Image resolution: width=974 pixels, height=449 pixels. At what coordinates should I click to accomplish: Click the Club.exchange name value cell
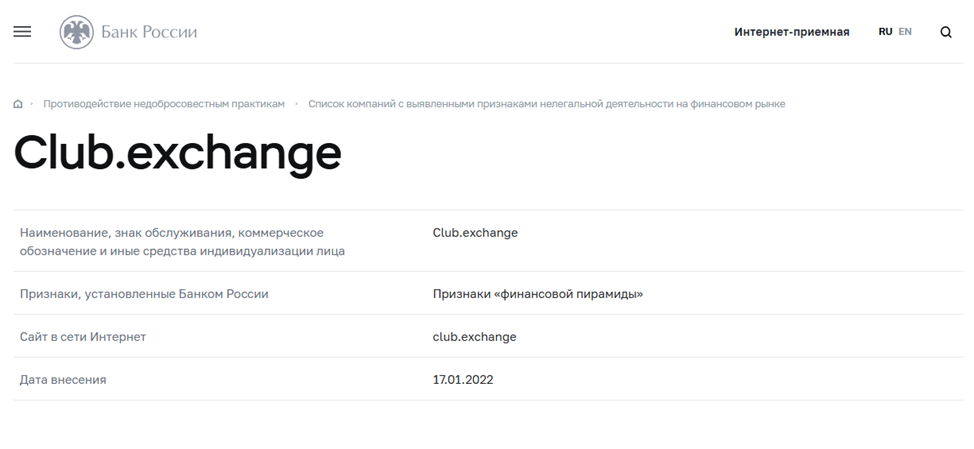(x=475, y=233)
